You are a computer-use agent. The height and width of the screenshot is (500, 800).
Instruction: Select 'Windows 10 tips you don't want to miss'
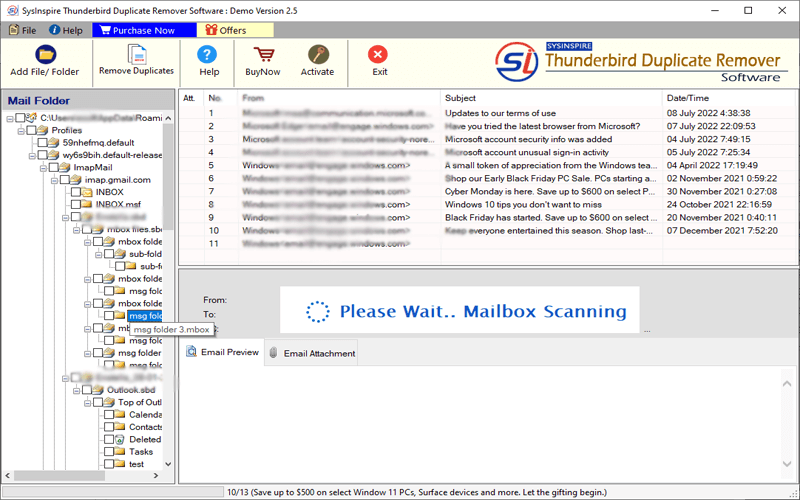pyautogui.click(x=523, y=205)
